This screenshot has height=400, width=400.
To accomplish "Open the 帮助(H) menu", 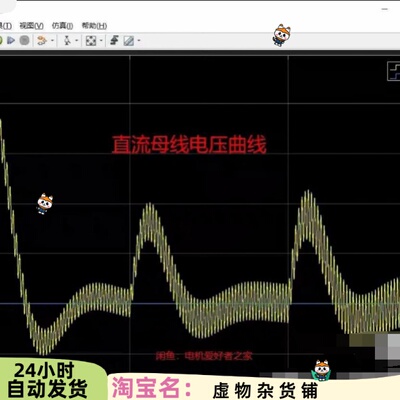I will [94, 26].
